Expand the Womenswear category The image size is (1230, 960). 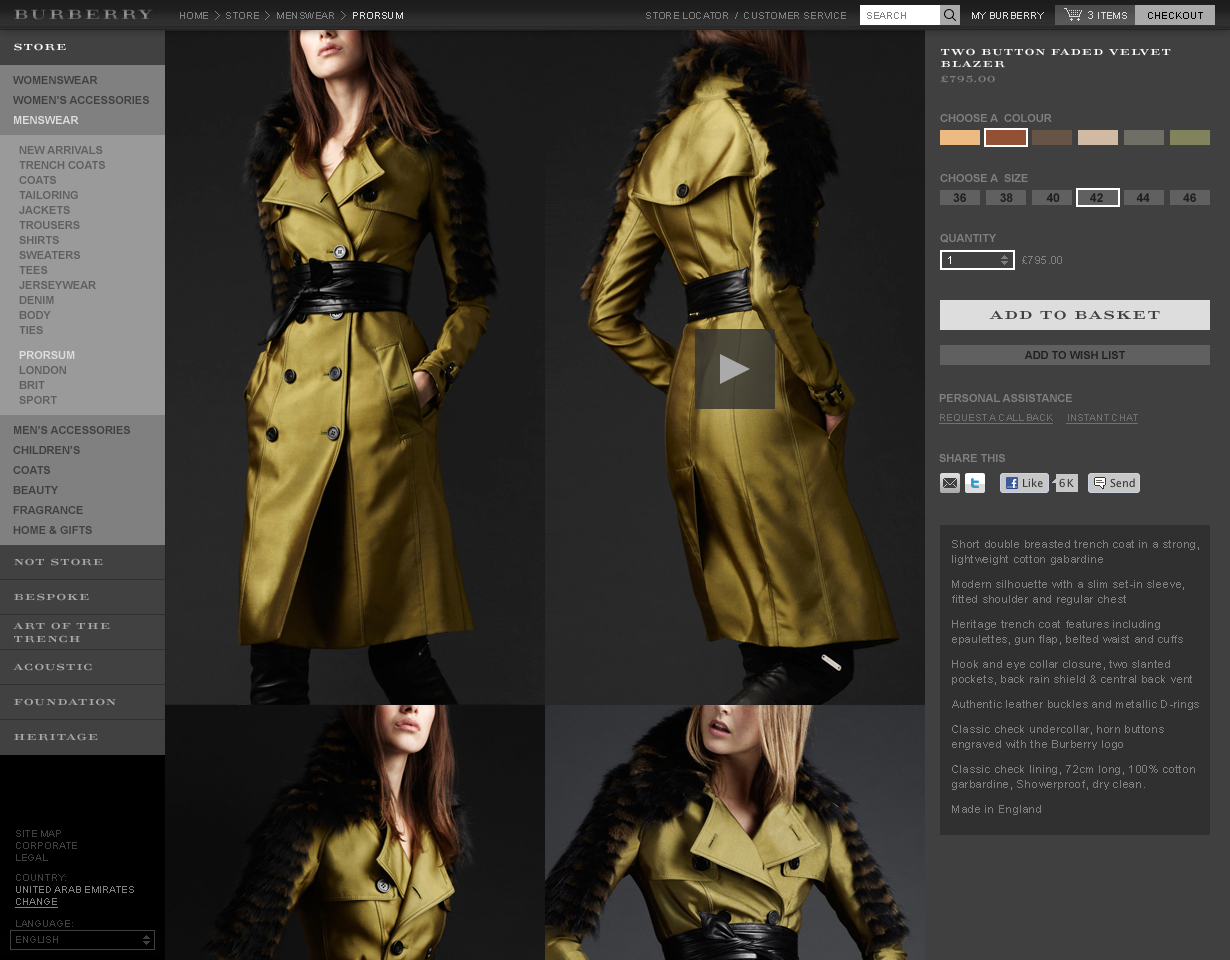tap(55, 80)
